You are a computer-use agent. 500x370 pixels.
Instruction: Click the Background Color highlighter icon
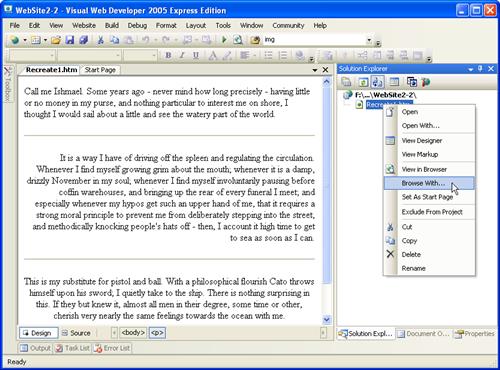pos(227,55)
